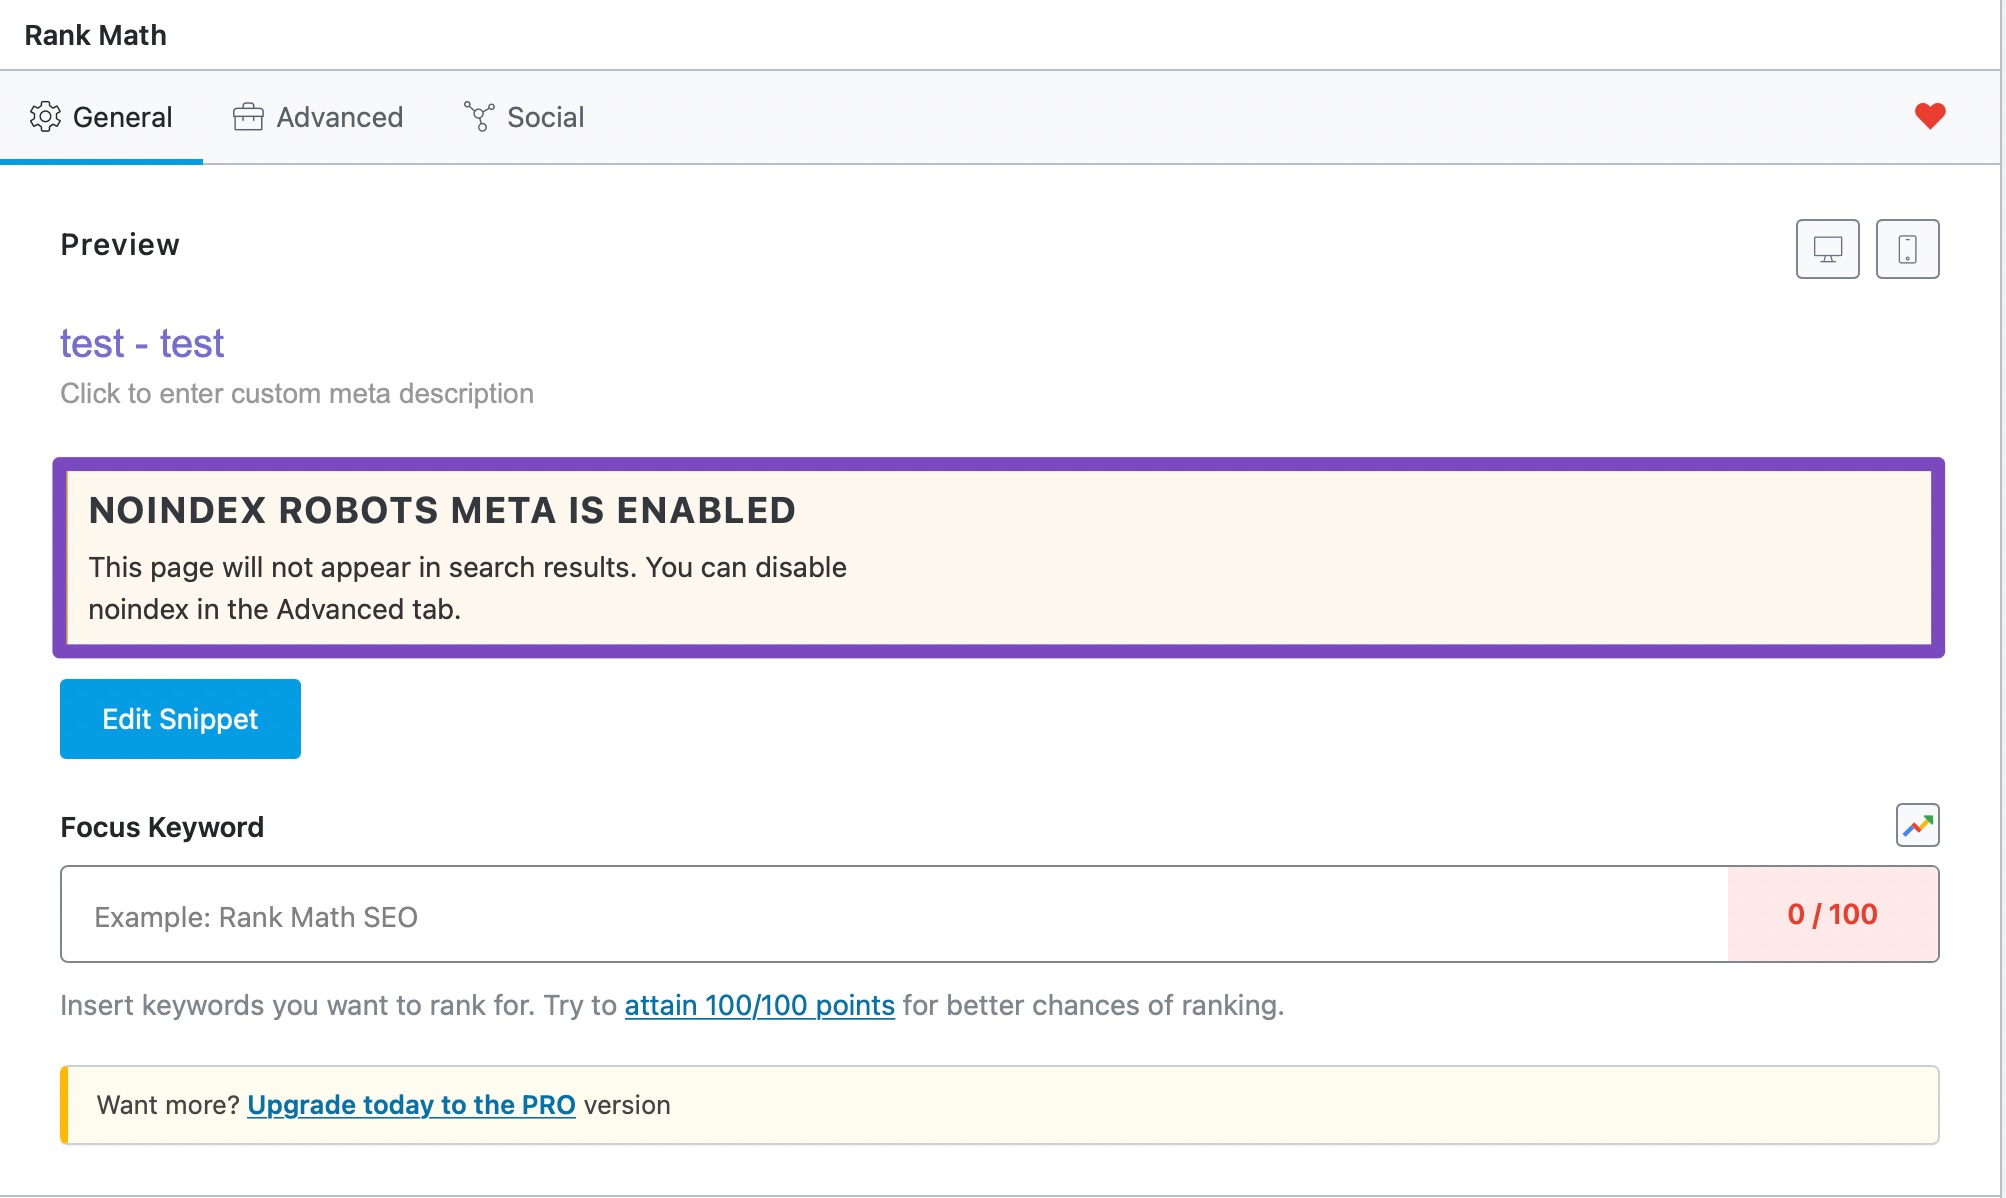
Task: Click the Rank Math panel title
Action: [x=95, y=35]
